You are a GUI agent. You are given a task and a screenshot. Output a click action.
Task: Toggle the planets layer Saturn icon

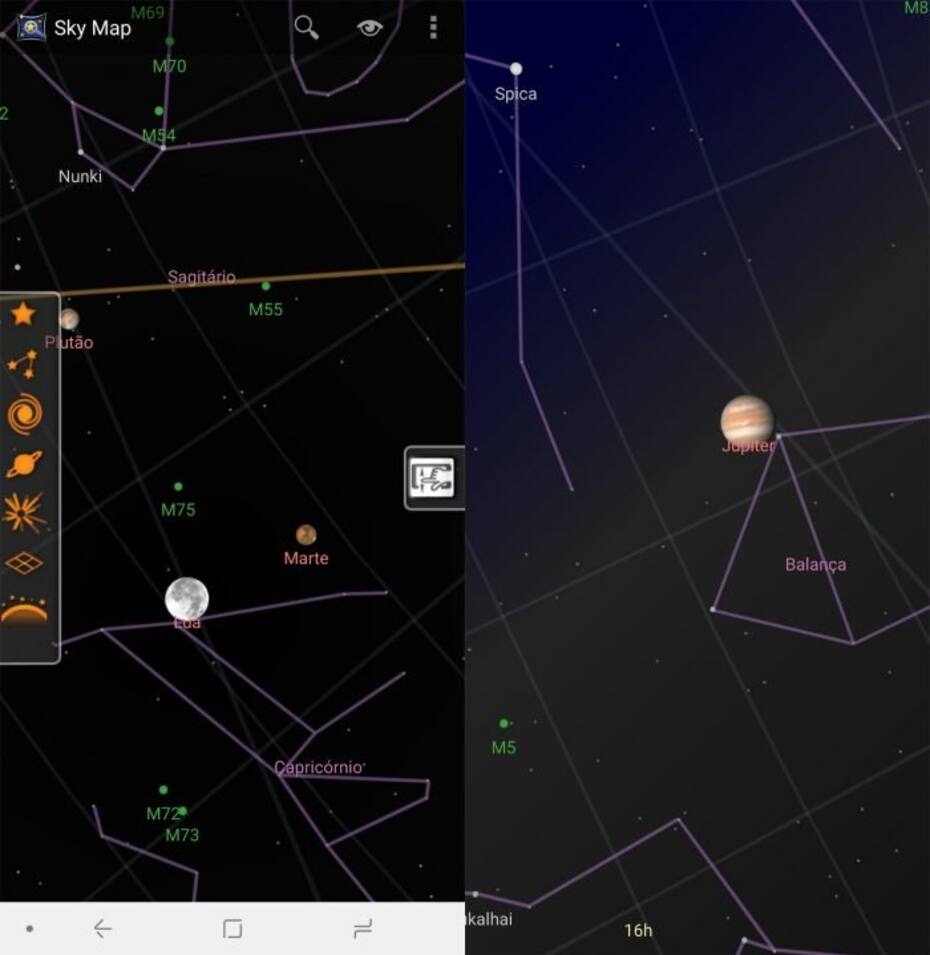[x=24, y=464]
